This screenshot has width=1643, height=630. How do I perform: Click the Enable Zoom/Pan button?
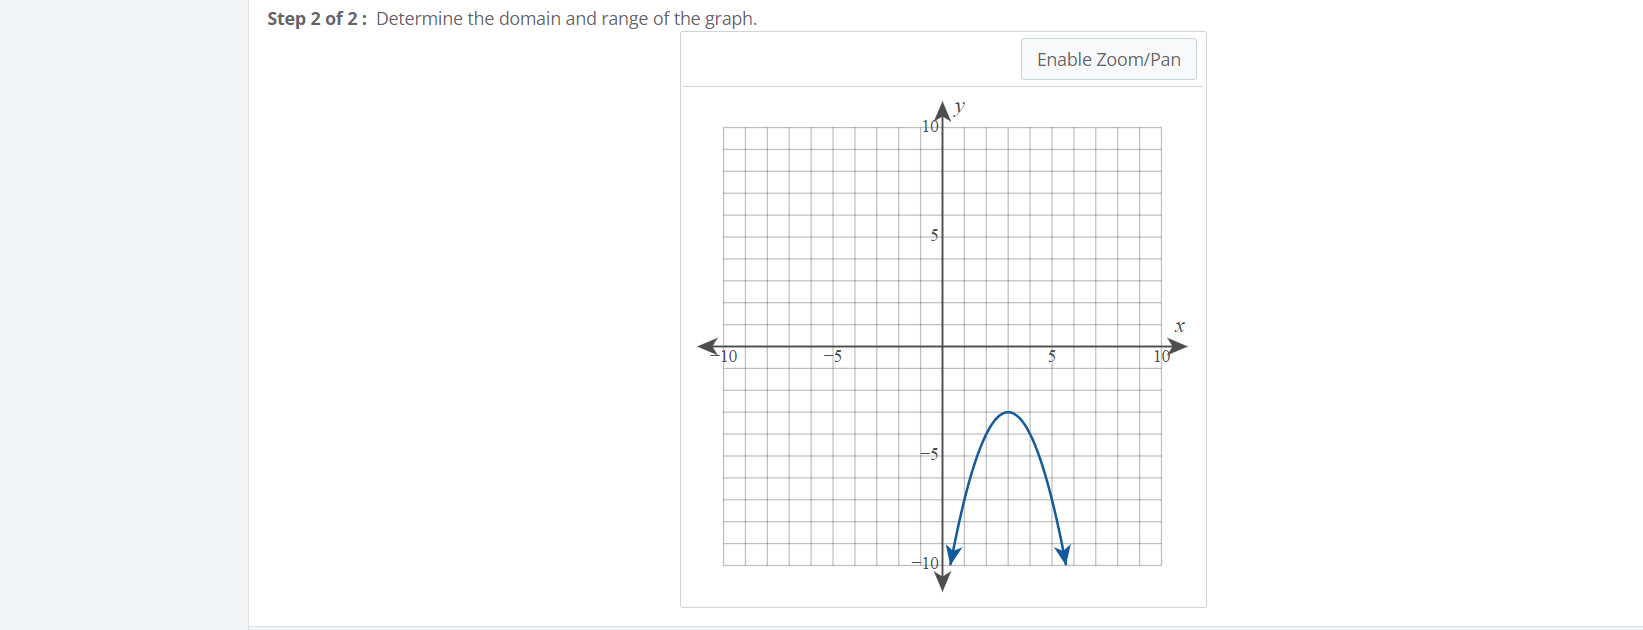click(1108, 59)
